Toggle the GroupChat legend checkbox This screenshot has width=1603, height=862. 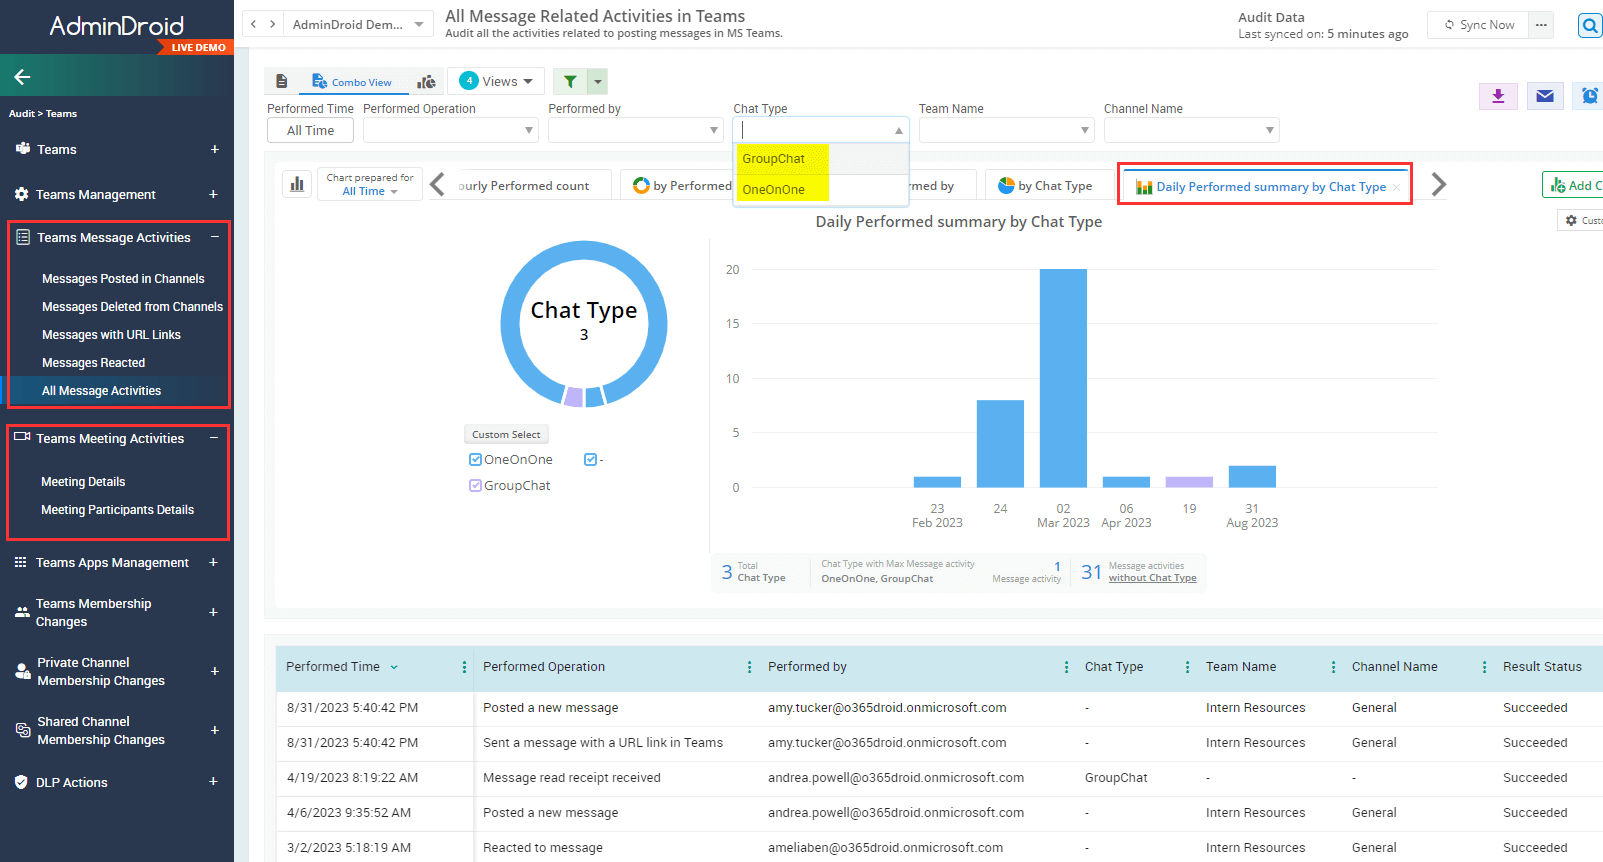(x=475, y=485)
